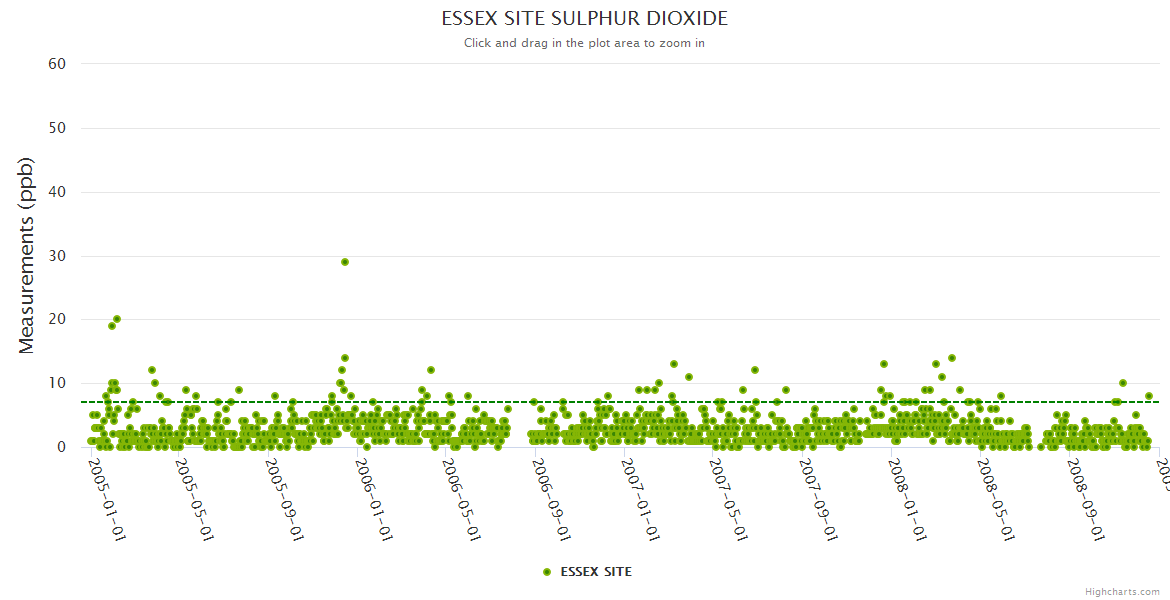Click the 30 y-axis tick label
This screenshot has height=600, width=1170.
coord(57,256)
